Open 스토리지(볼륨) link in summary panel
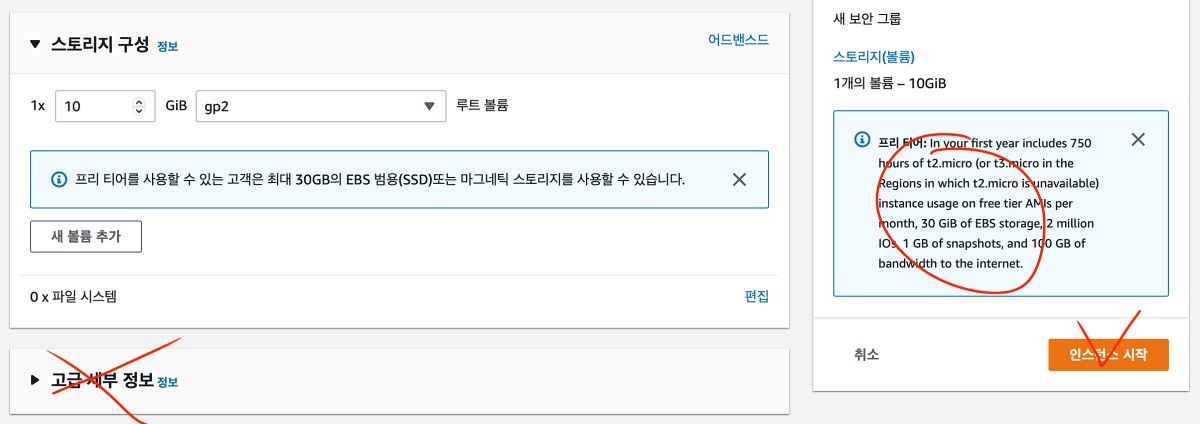Image resolution: width=1200 pixels, height=424 pixels. tap(873, 57)
